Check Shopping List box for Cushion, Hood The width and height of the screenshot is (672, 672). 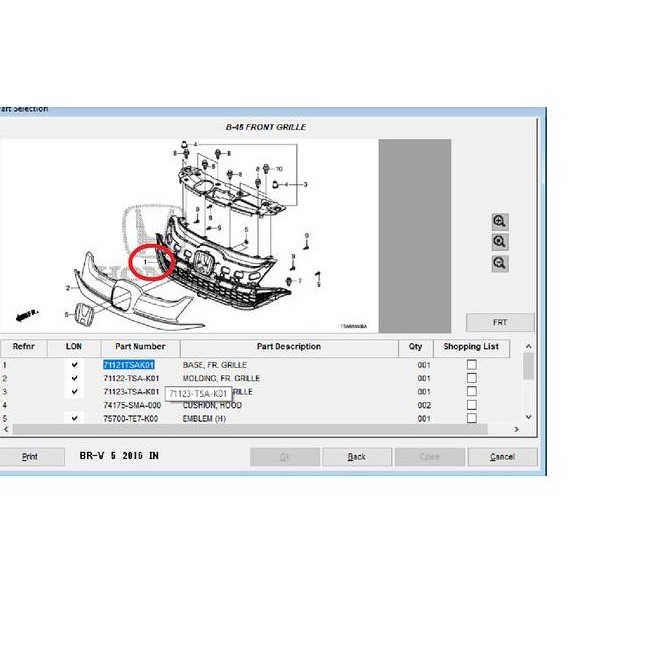coord(471,405)
